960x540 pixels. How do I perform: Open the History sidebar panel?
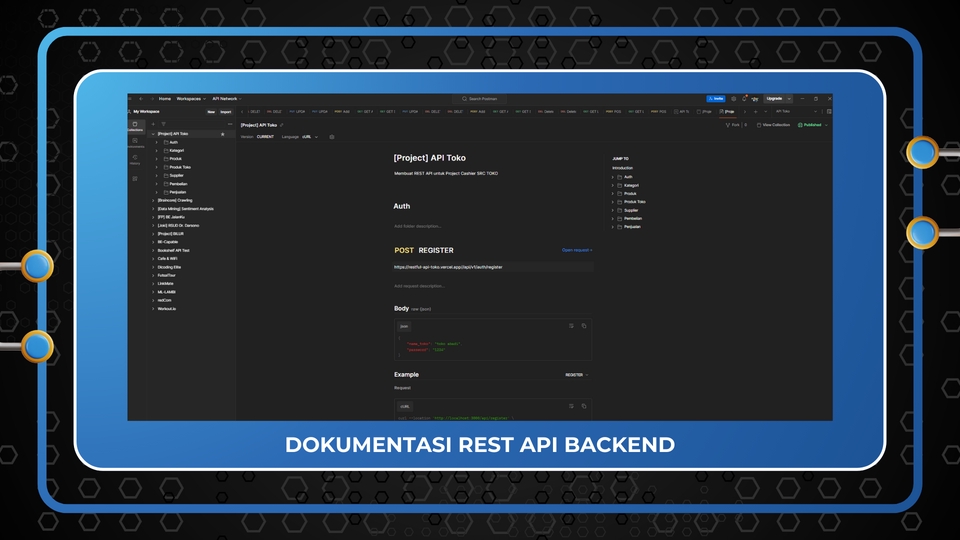[135, 160]
